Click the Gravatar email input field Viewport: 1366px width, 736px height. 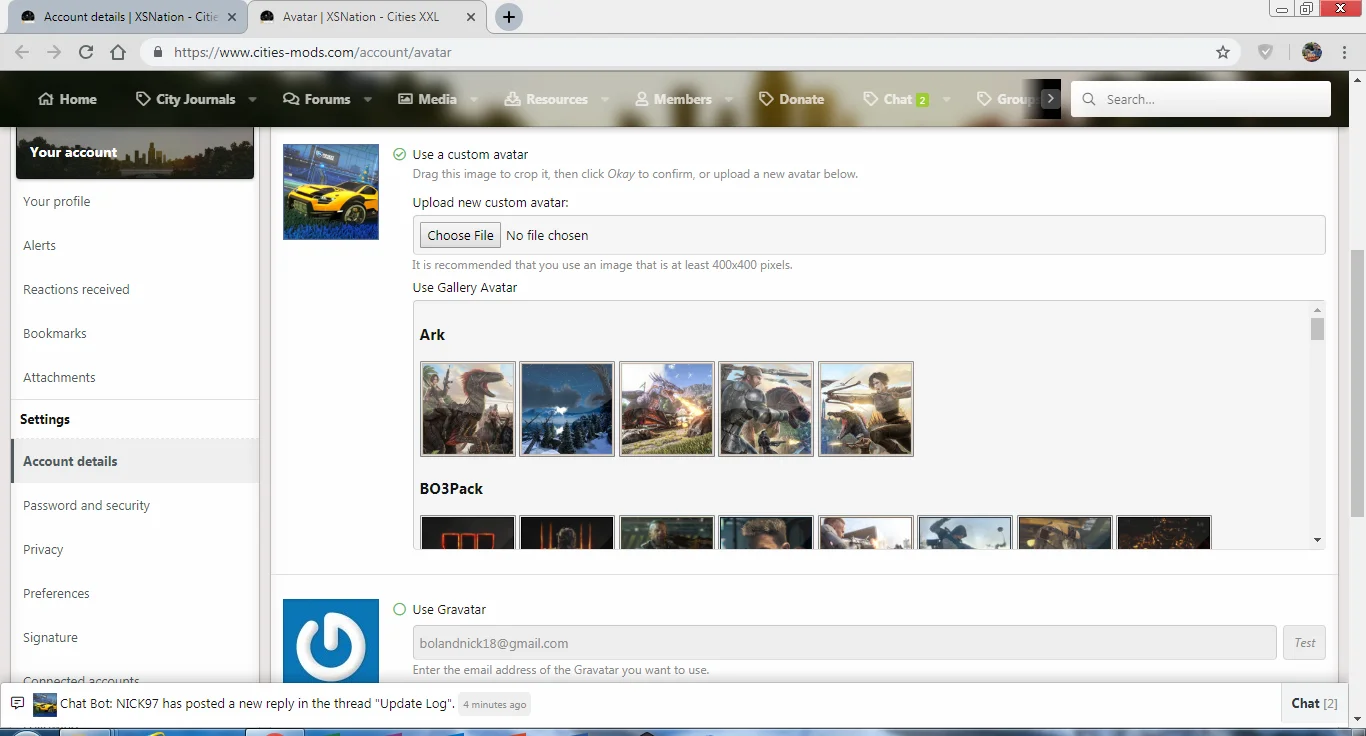click(844, 643)
